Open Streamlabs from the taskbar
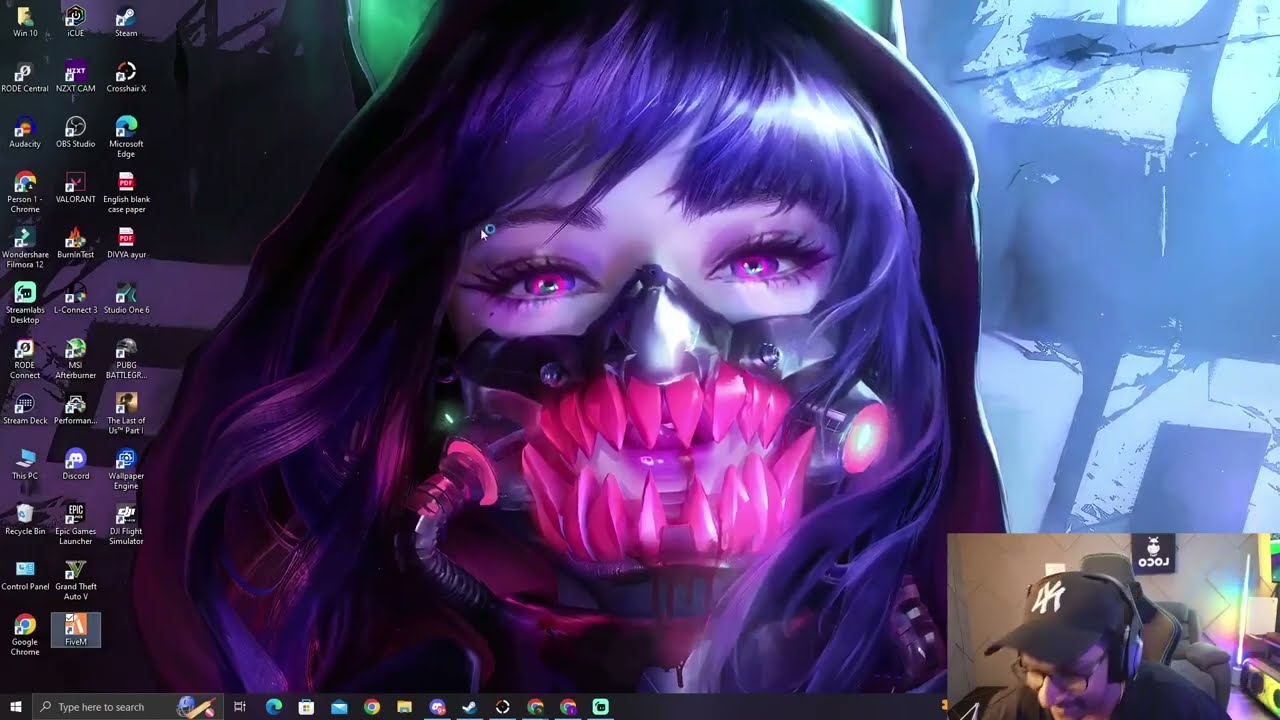1280x720 pixels. [x=600, y=707]
